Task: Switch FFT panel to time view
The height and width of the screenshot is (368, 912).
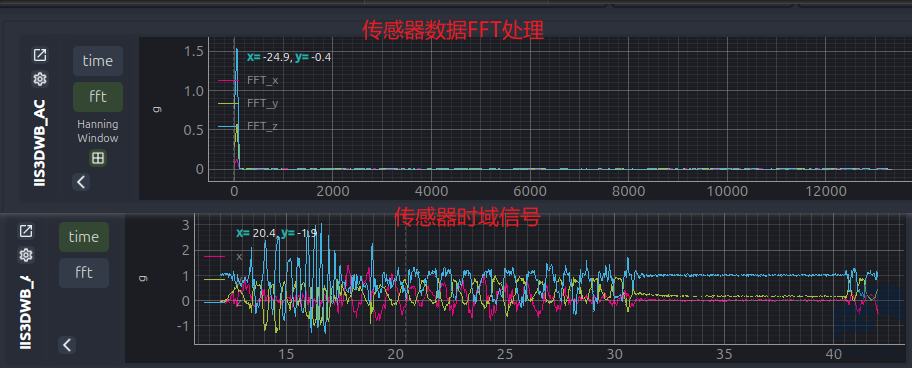Action: [98, 61]
